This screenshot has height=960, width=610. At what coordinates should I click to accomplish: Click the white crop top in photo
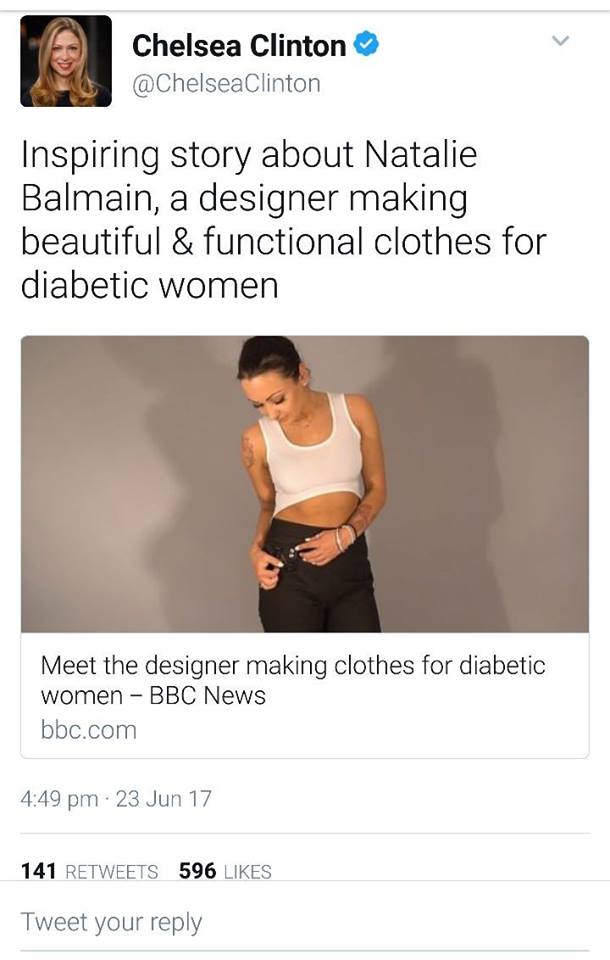tap(312, 456)
